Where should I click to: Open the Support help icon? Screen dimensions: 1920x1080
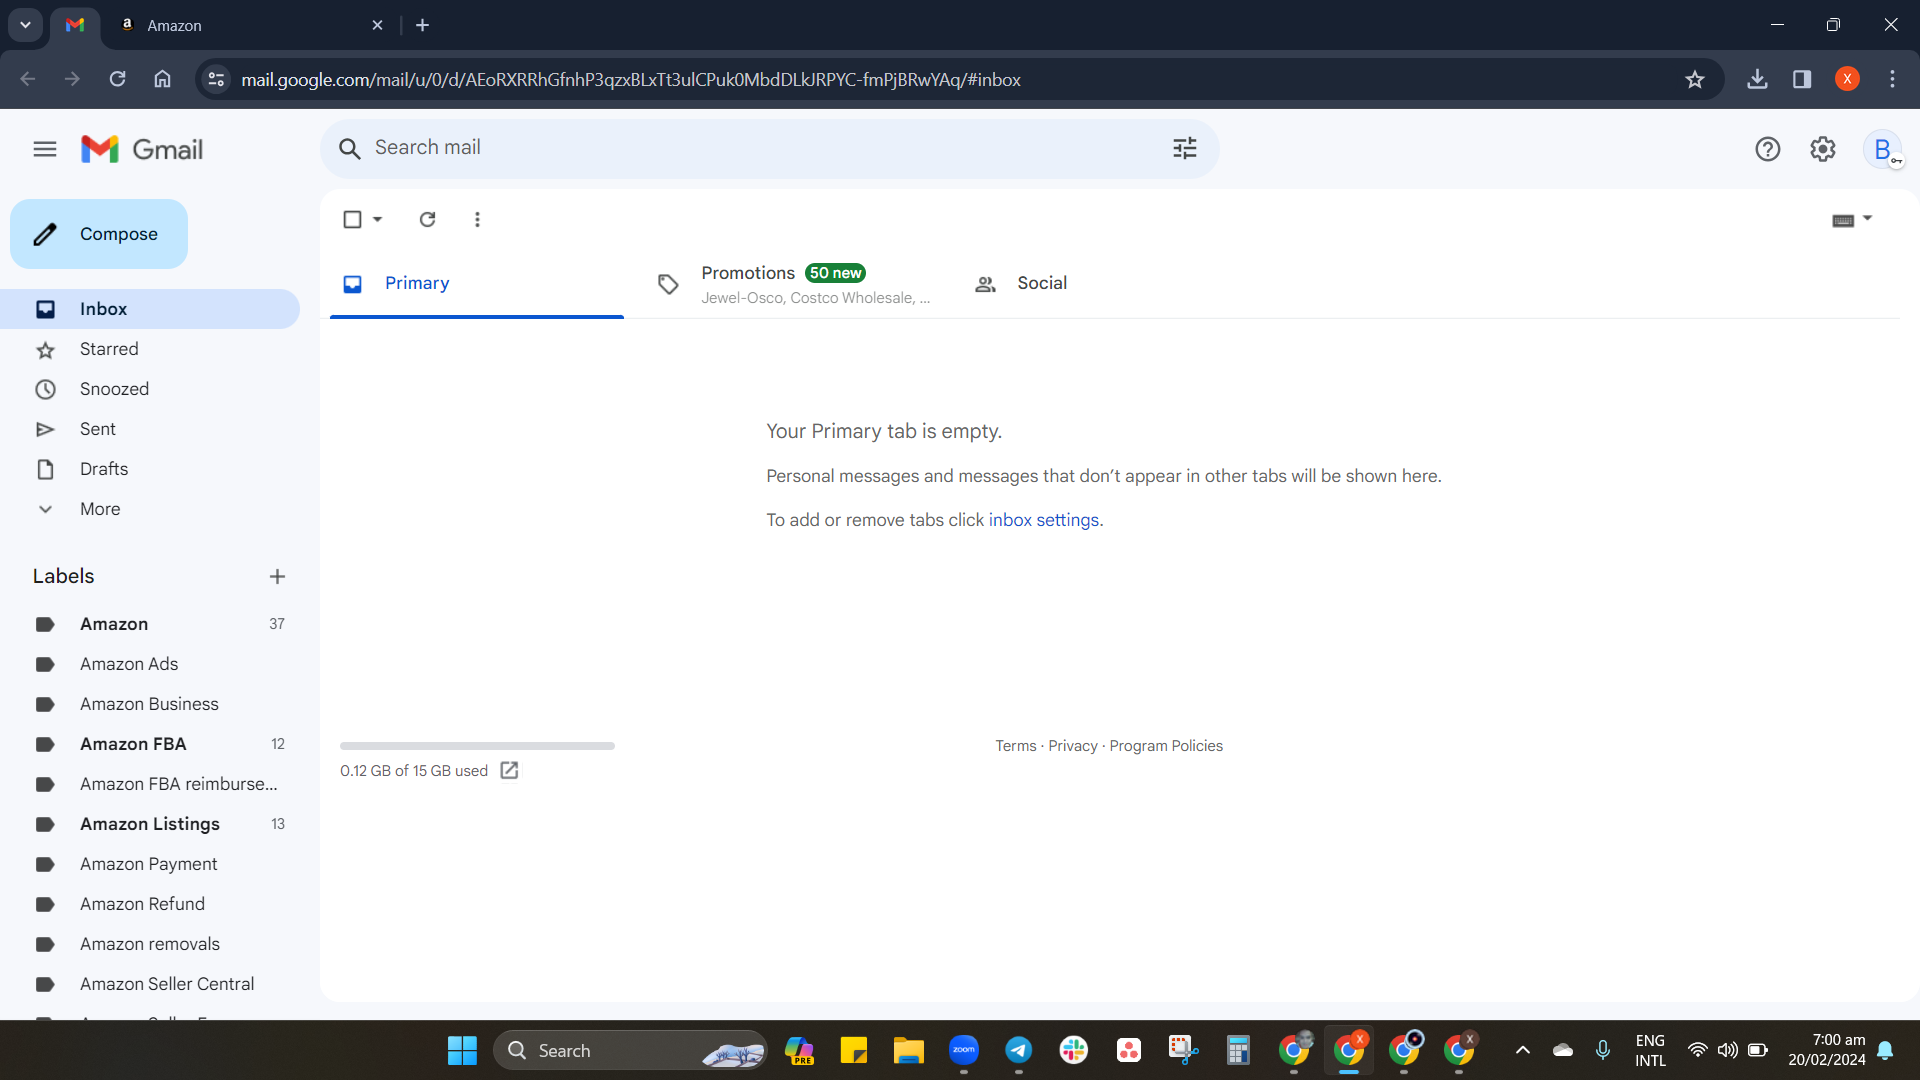[x=1768, y=149]
